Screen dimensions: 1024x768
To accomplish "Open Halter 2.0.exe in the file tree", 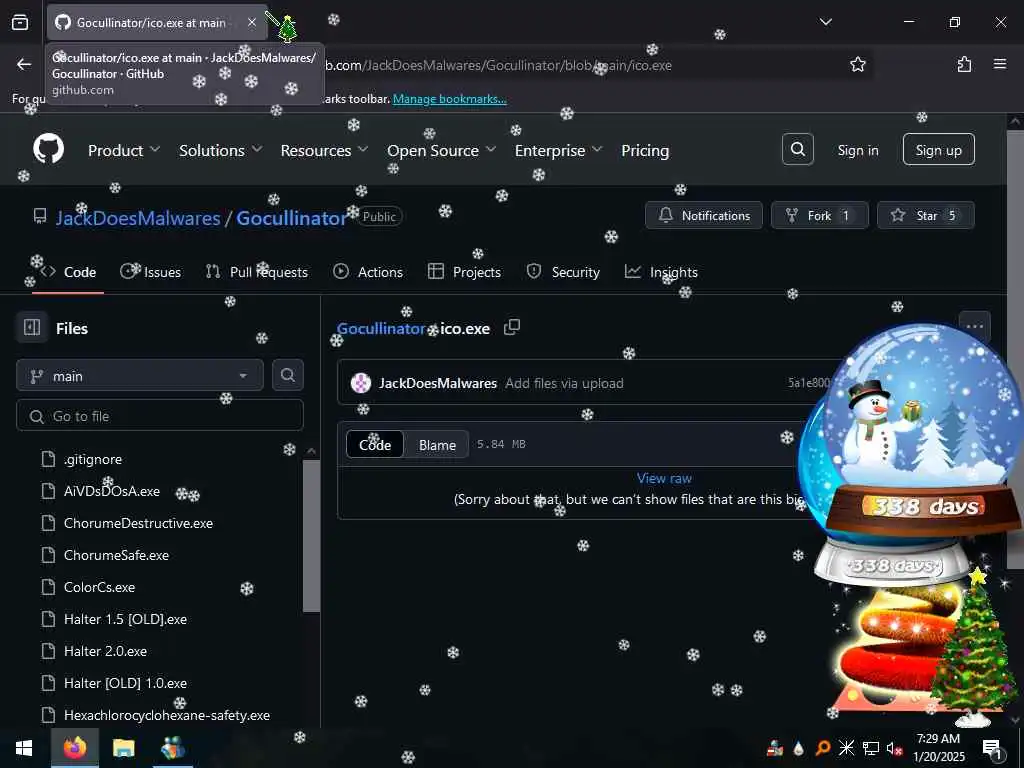I will click(x=105, y=651).
